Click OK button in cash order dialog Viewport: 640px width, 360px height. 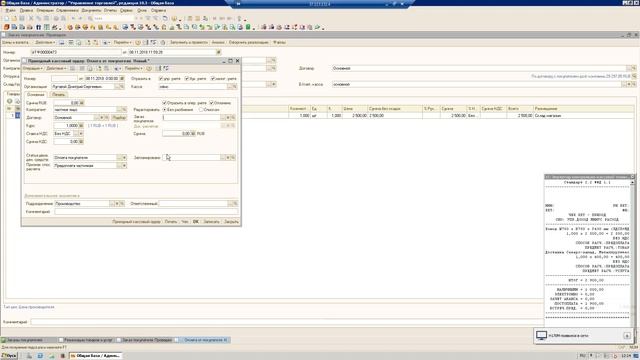(x=196, y=222)
